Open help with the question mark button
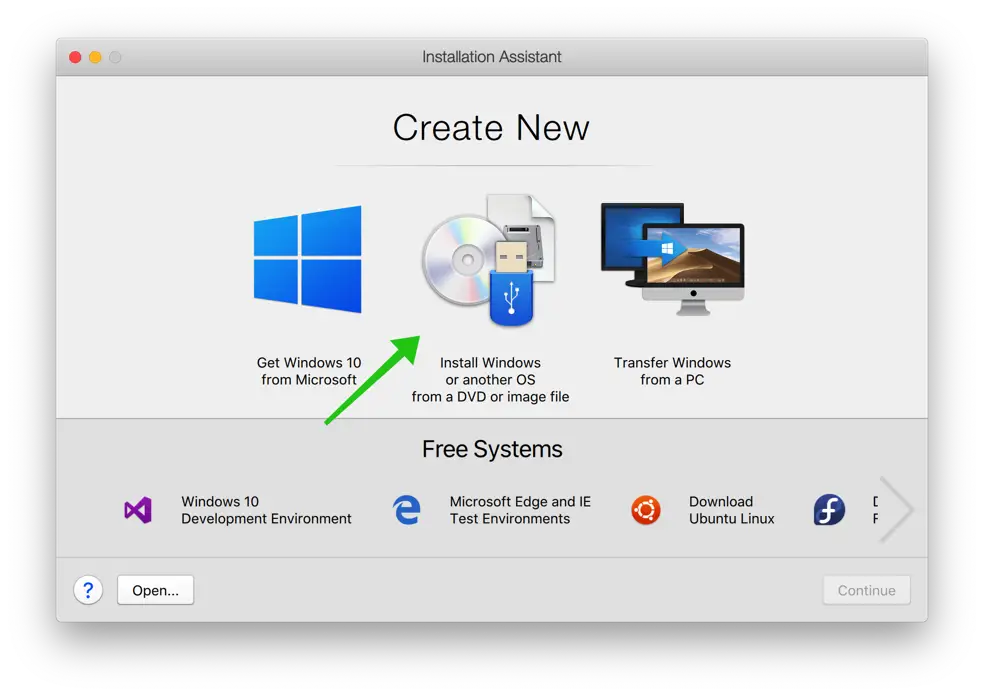This screenshot has height=696, width=984. click(88, 590)
